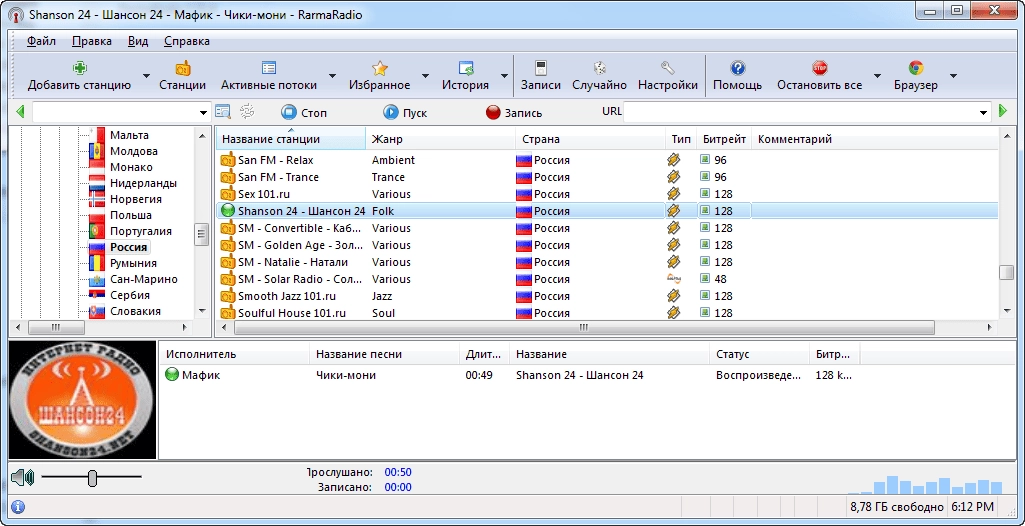This screenshot has height=526, width=1025.
Task: Open Избранное favorites
Action: click(379, 76)
